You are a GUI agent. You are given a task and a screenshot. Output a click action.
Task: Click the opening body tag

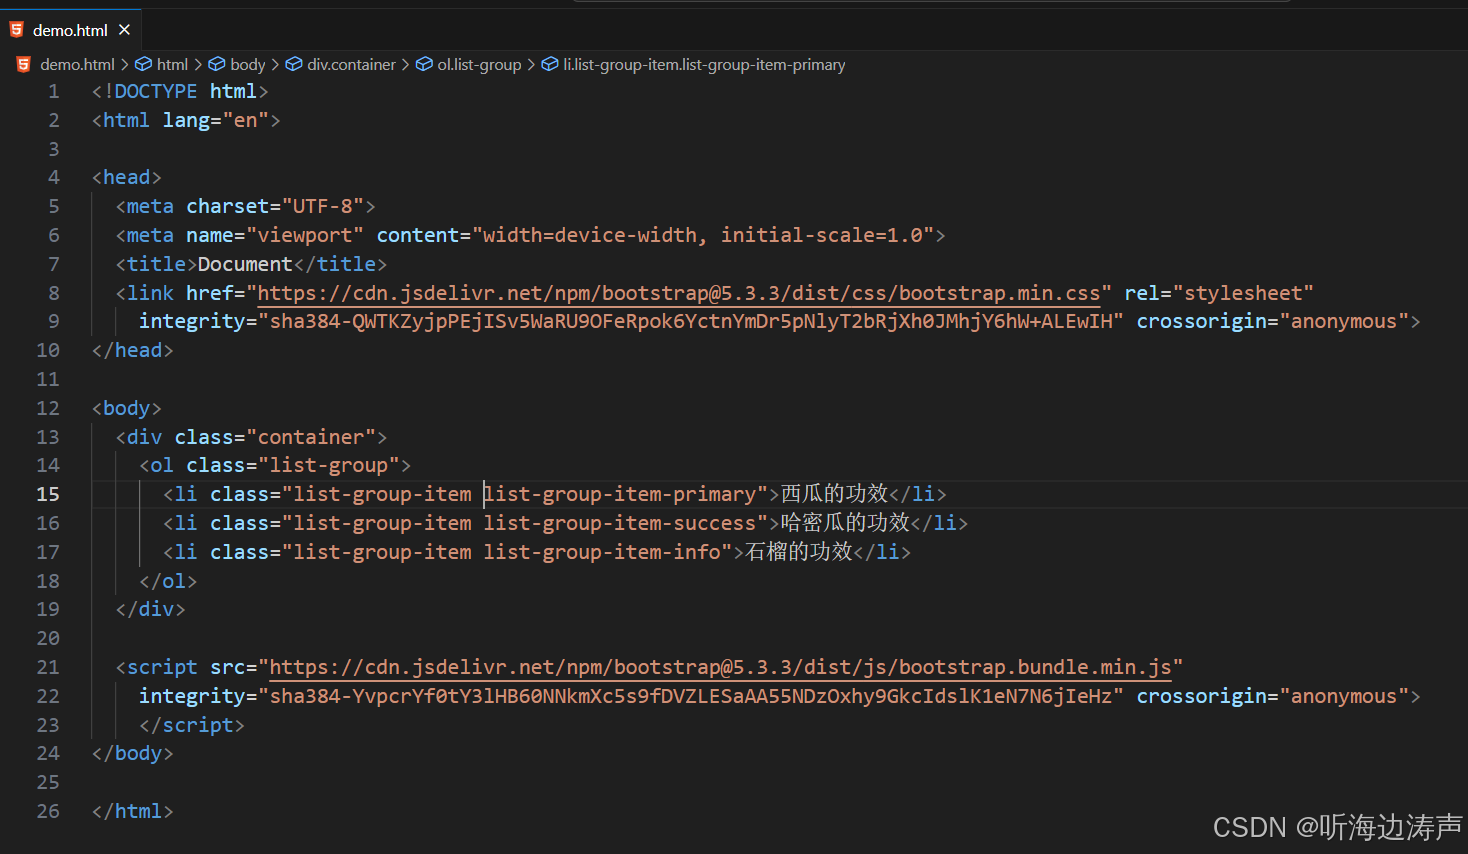[x=127, y=408]
